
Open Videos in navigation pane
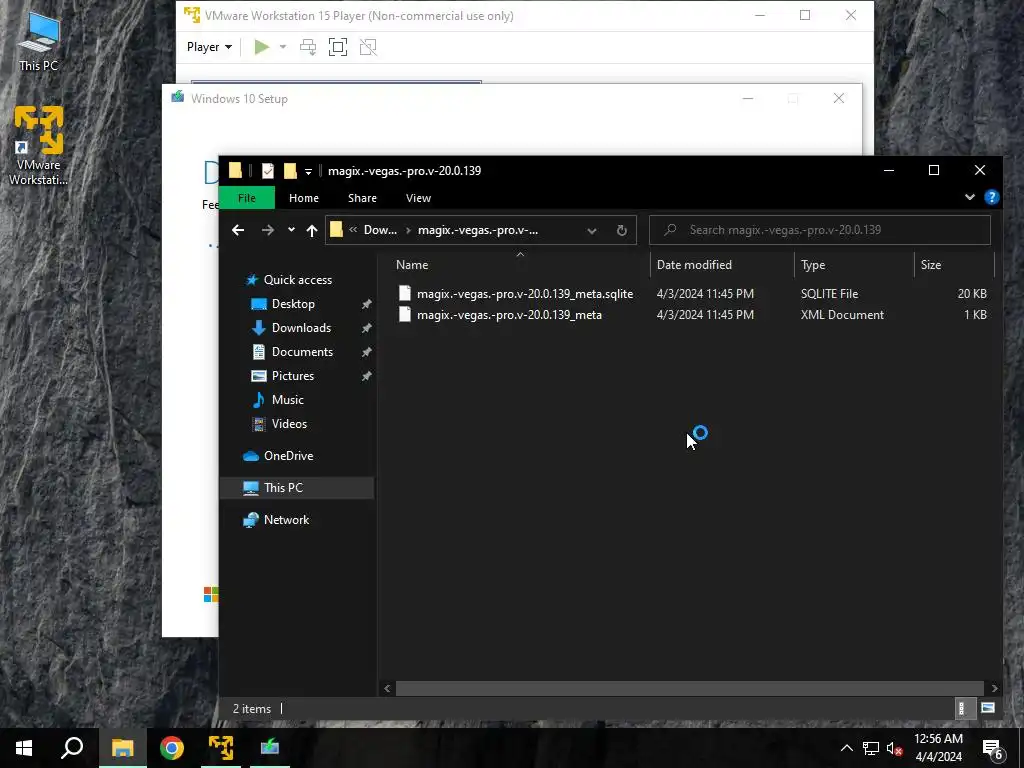tap(289, 424)
